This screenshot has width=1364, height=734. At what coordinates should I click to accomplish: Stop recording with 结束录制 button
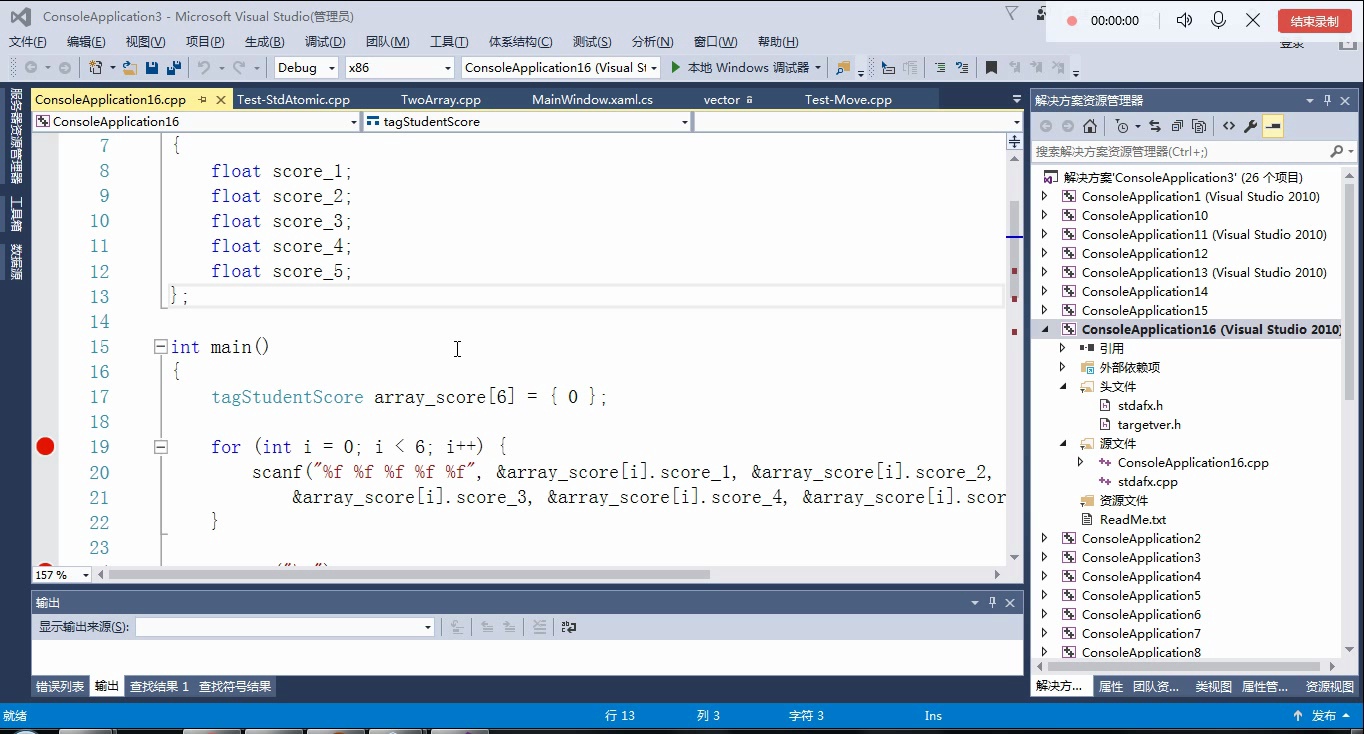click(1314, 21)
